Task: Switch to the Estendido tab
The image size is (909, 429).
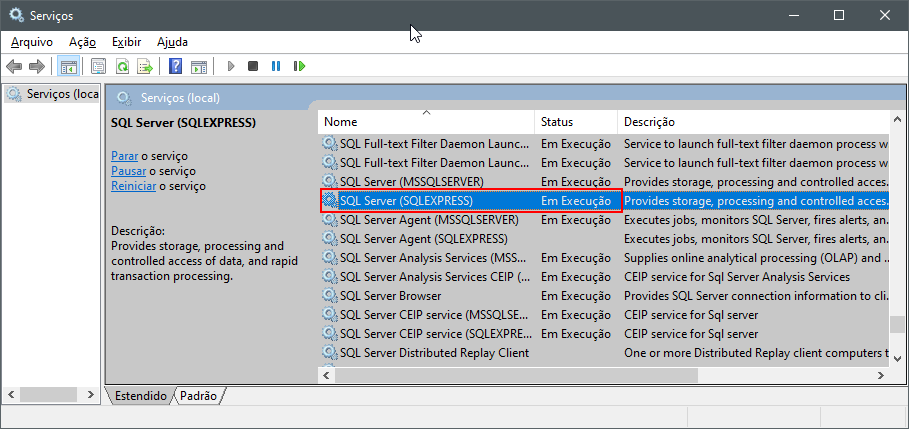Action: 141,396
